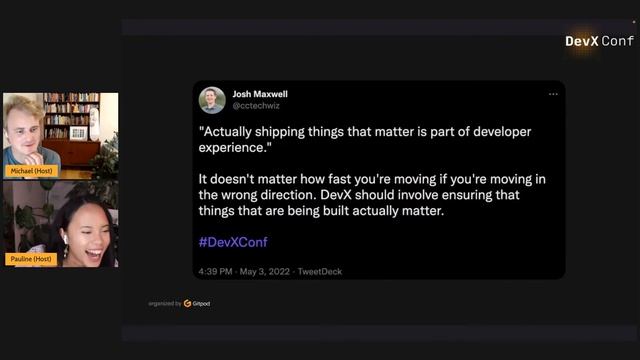The height and width of the screenshot is (360, 640).
Task: Click the bookshelf behind Michael
Action: pos(71,116)
